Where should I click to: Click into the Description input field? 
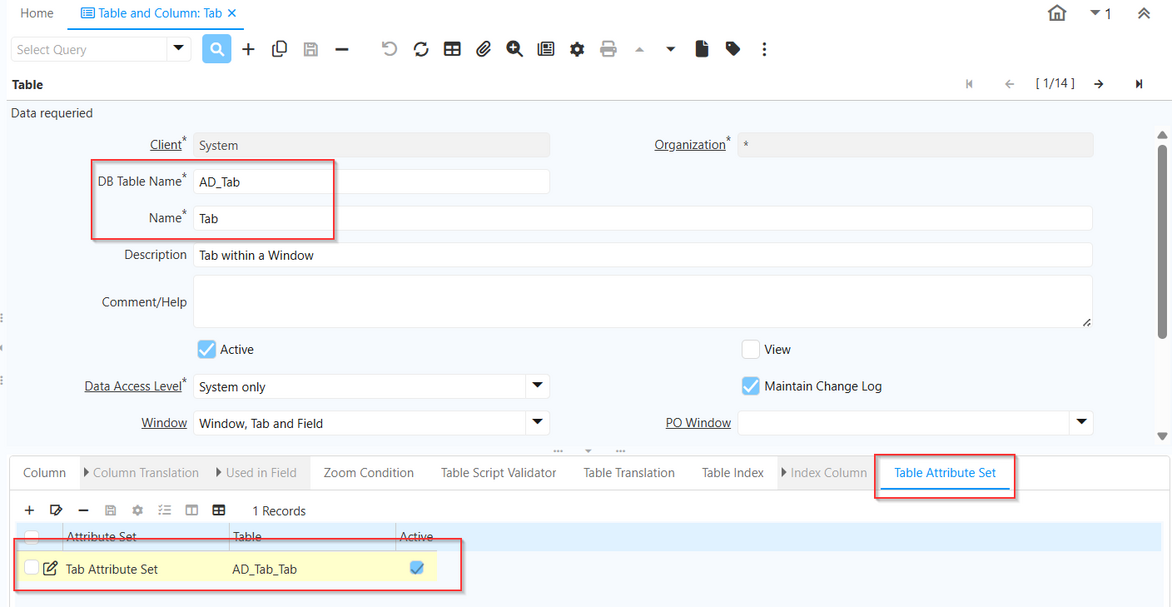pyautogui.click(x=640, y=255)
